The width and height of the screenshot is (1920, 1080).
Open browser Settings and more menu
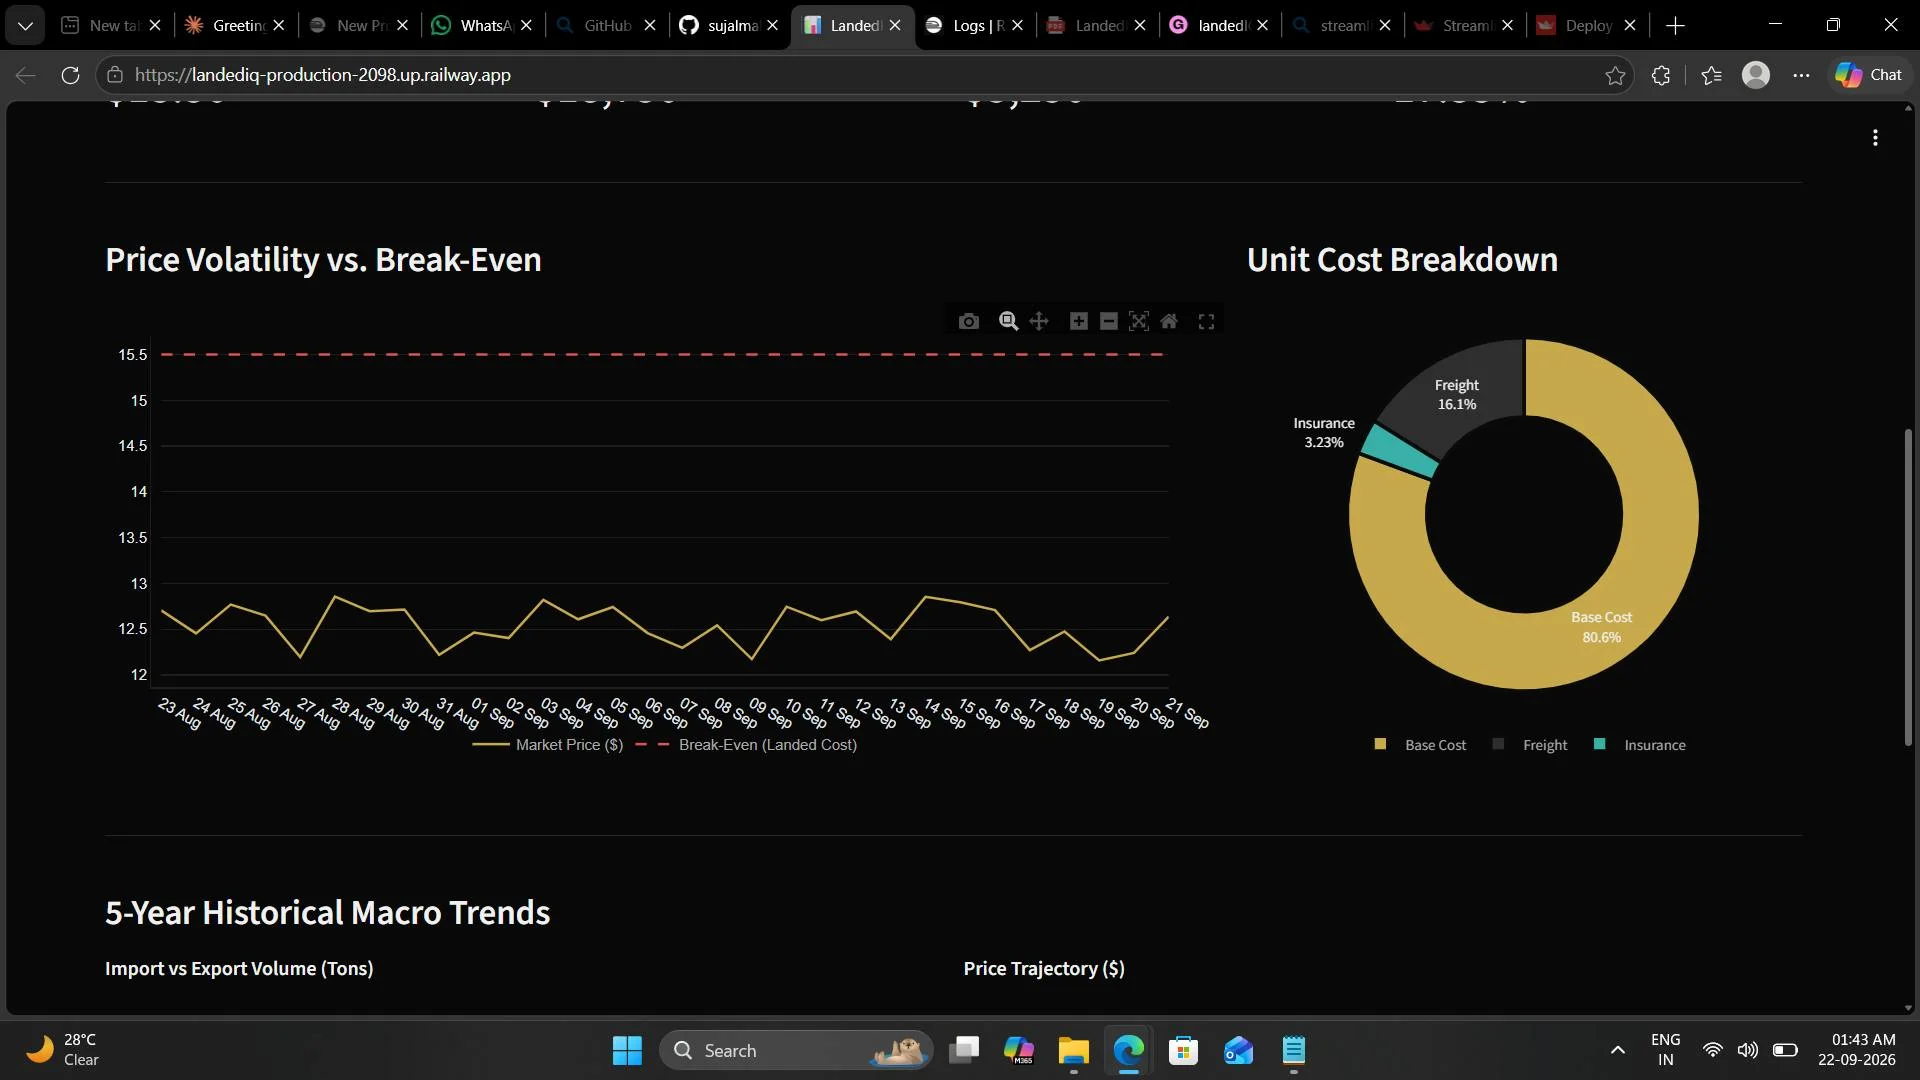tap(1801, 75)
